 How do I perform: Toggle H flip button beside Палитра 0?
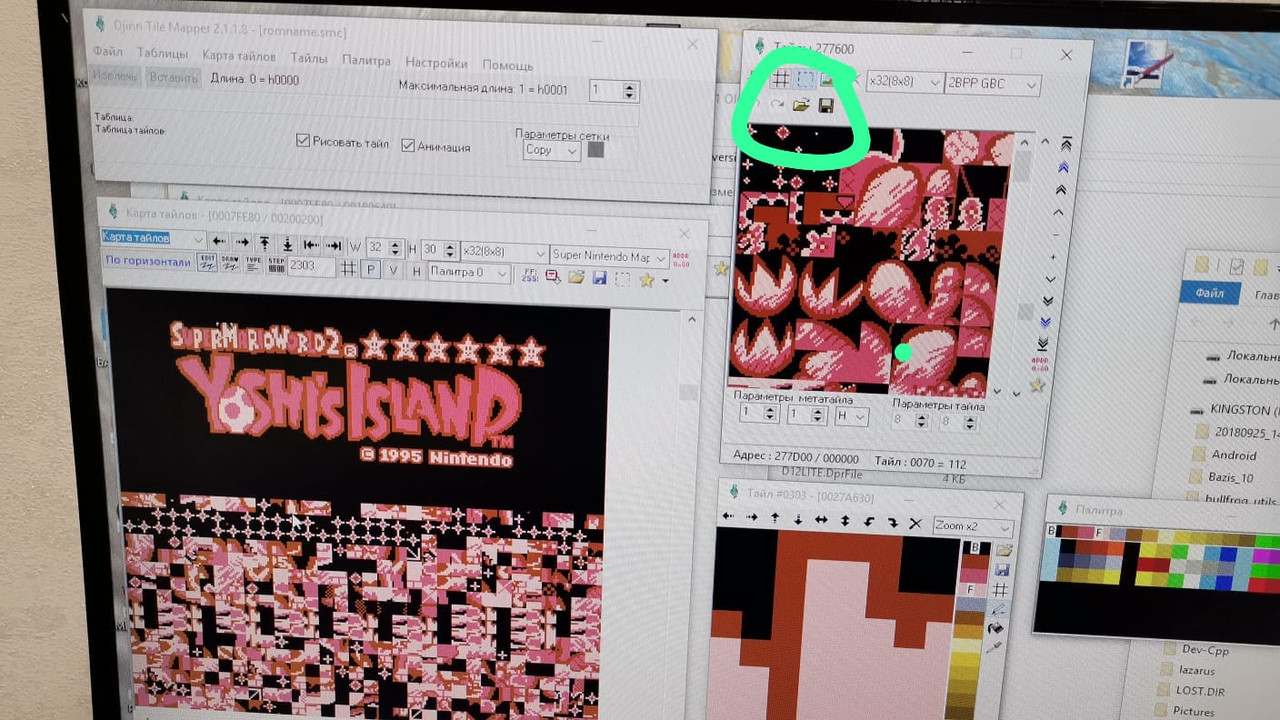416,270
